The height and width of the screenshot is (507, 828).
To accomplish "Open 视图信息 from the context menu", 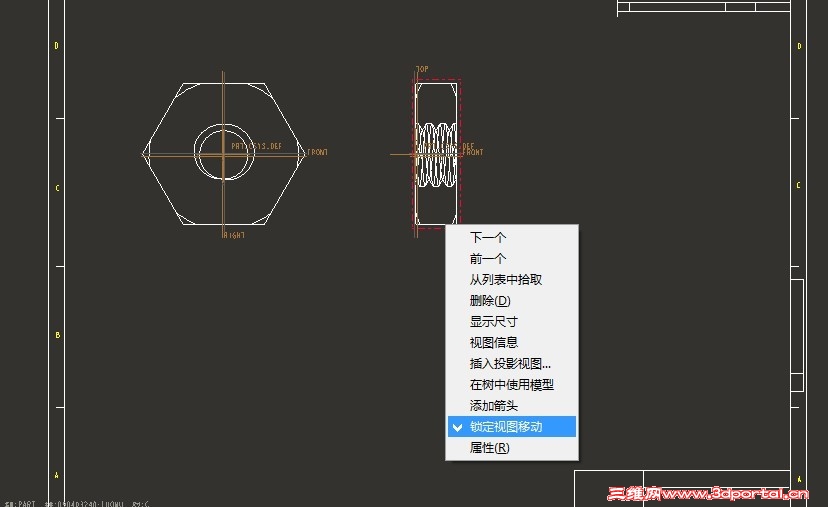I will (x=512, y=342).
